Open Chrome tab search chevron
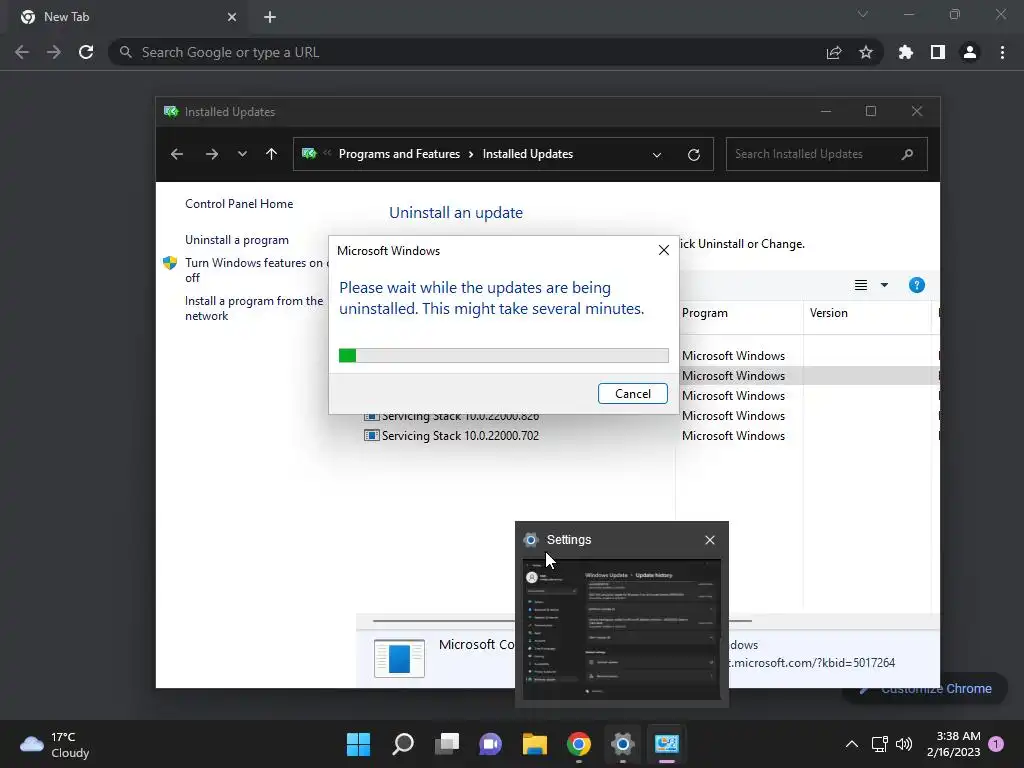This screenshot has width=1024, height=768. click(863, 14)
